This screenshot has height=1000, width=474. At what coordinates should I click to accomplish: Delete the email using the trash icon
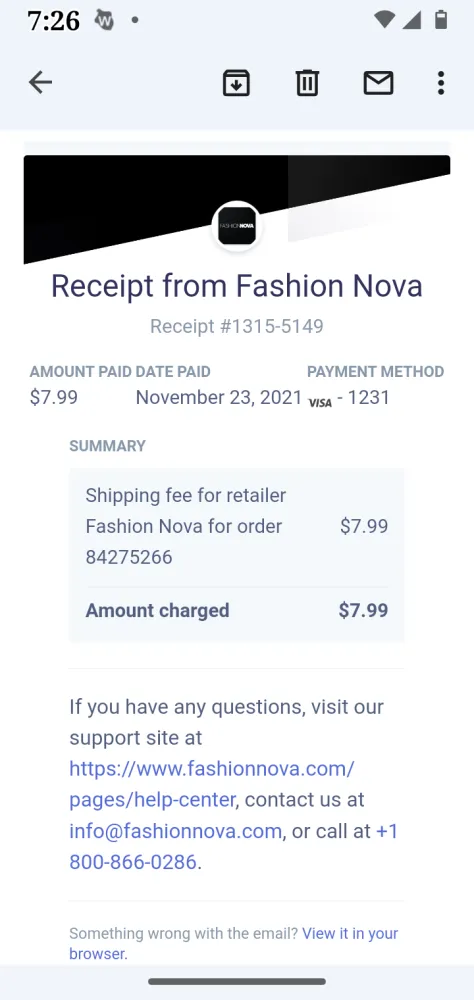[x=307, y=83]
